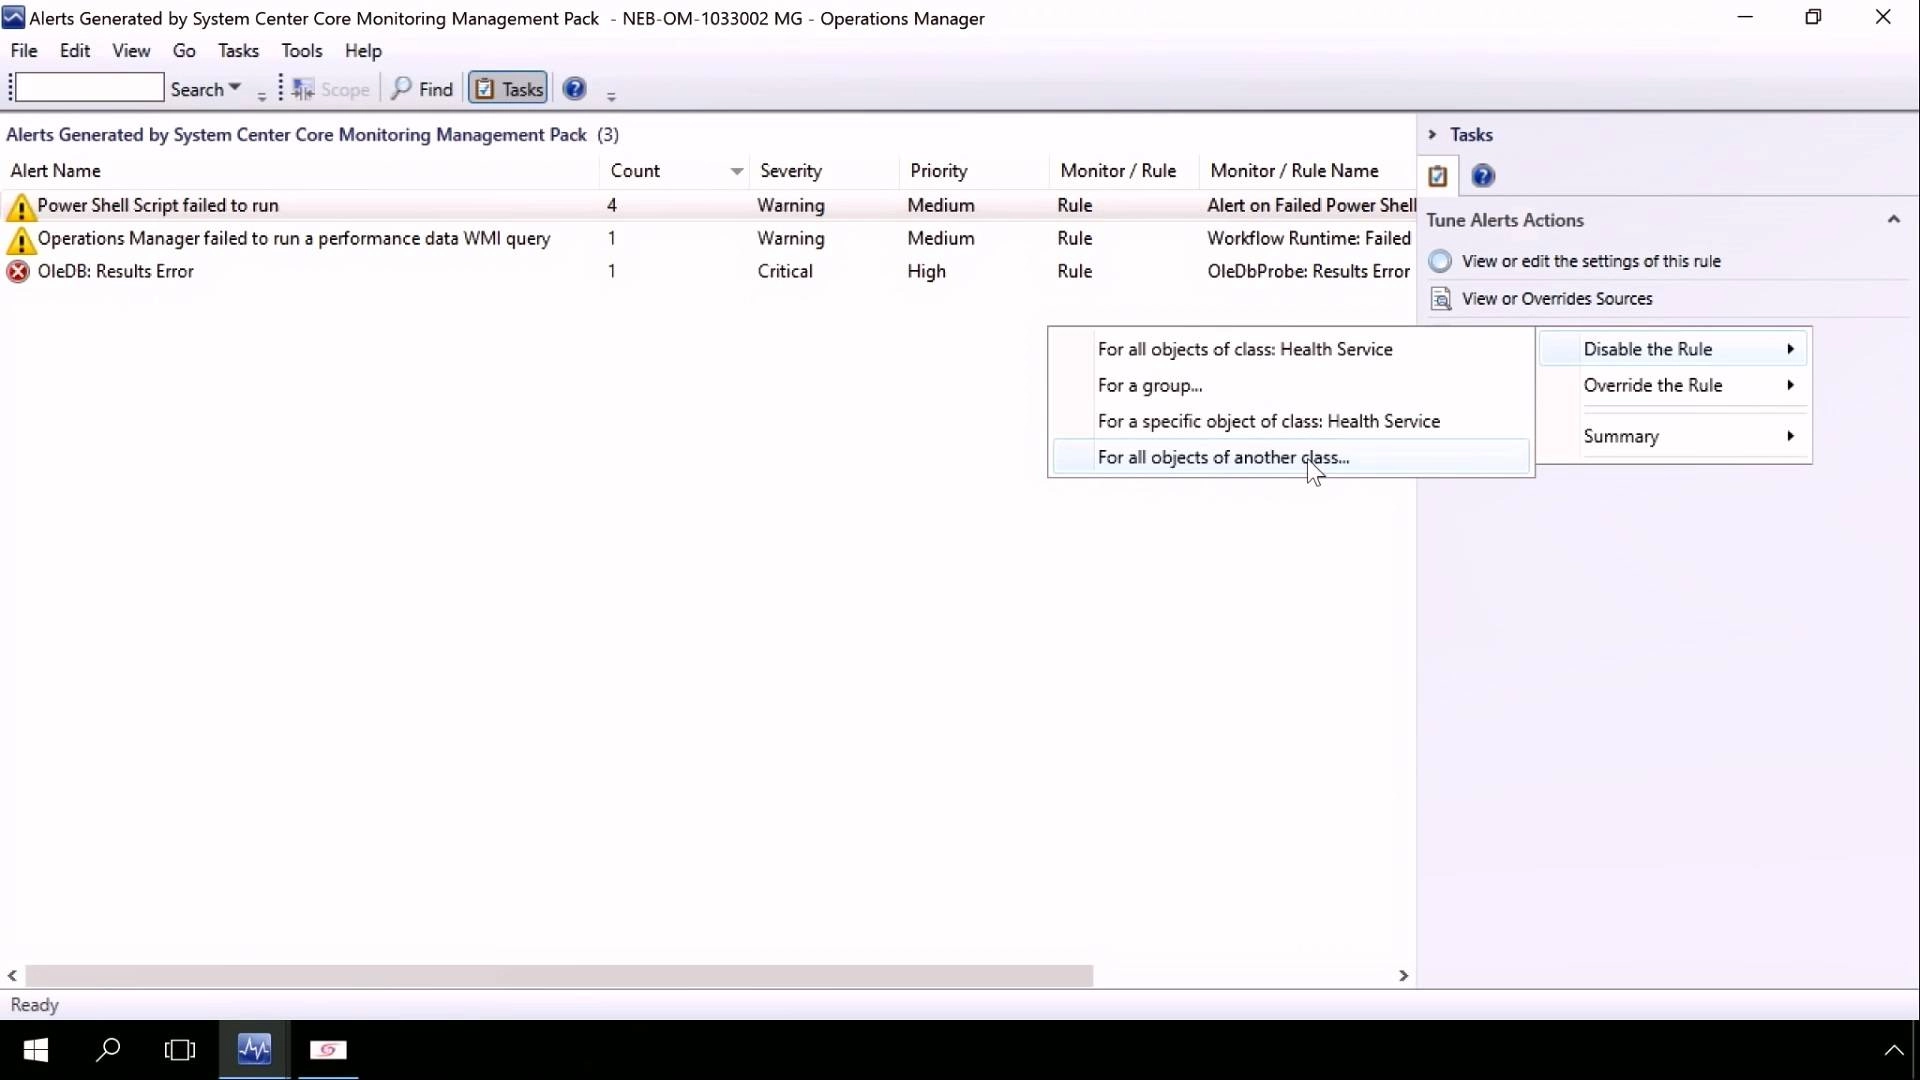The width and height of the screenshot is (1920, 1080).
Task: Select the Tasks clipboard icon in Tasks pane
Action: 1438,176
